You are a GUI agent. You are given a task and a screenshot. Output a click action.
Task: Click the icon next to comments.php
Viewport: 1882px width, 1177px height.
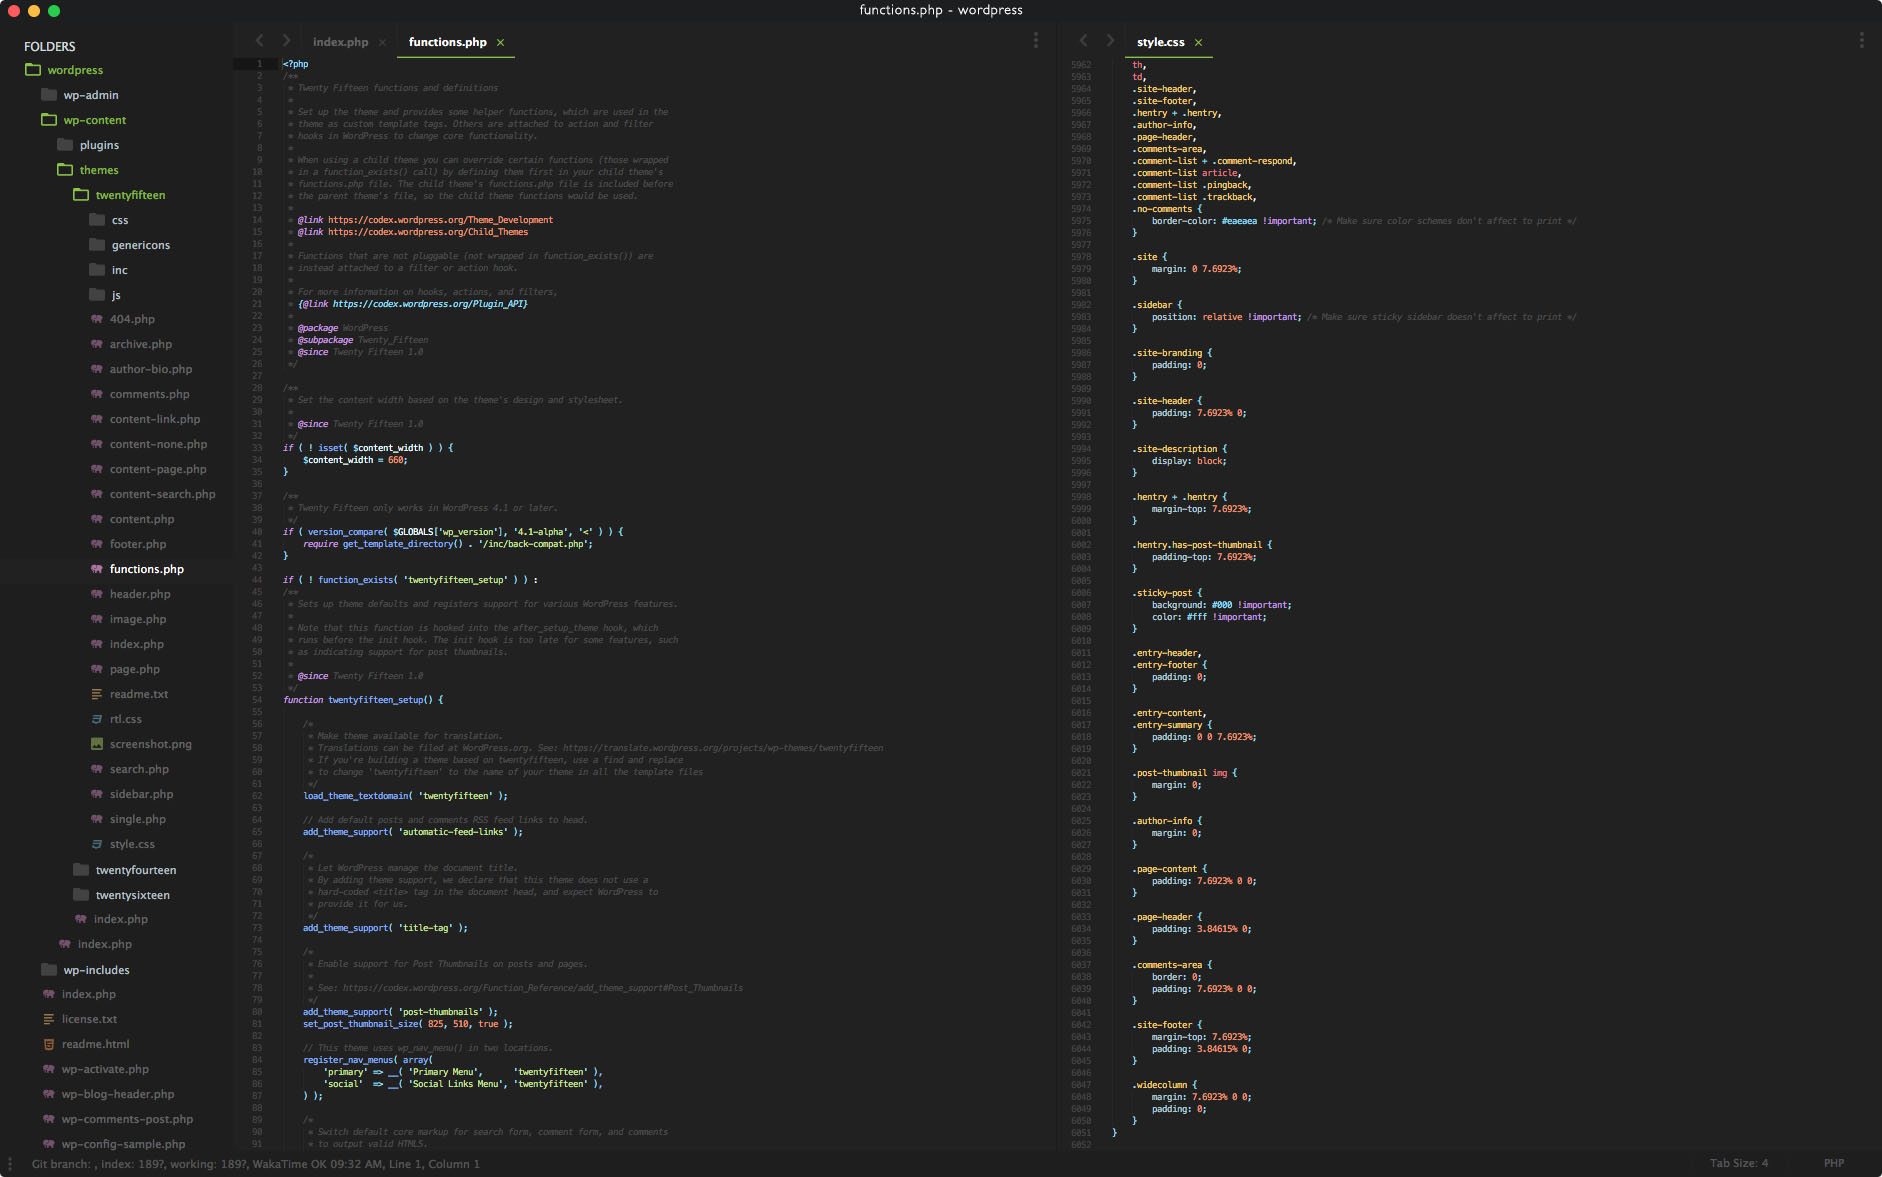[x=97, y=394]
